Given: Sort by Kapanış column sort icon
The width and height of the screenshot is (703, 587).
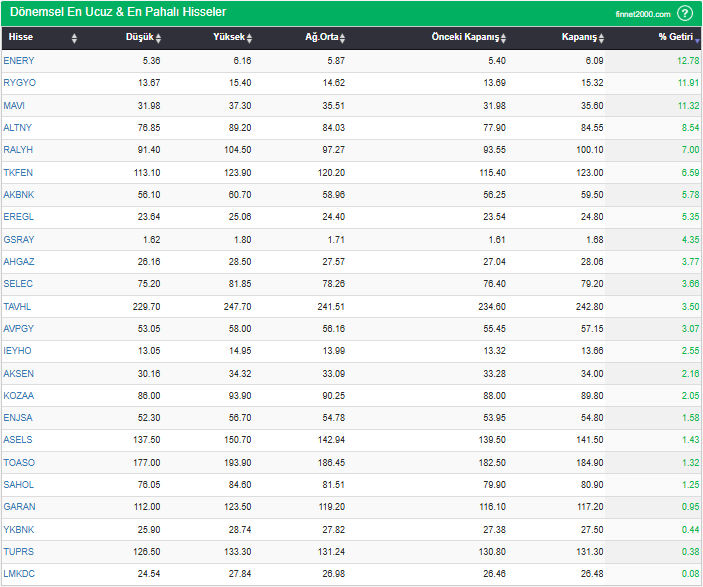Looking at the screenshot, I should coord(601,38).
